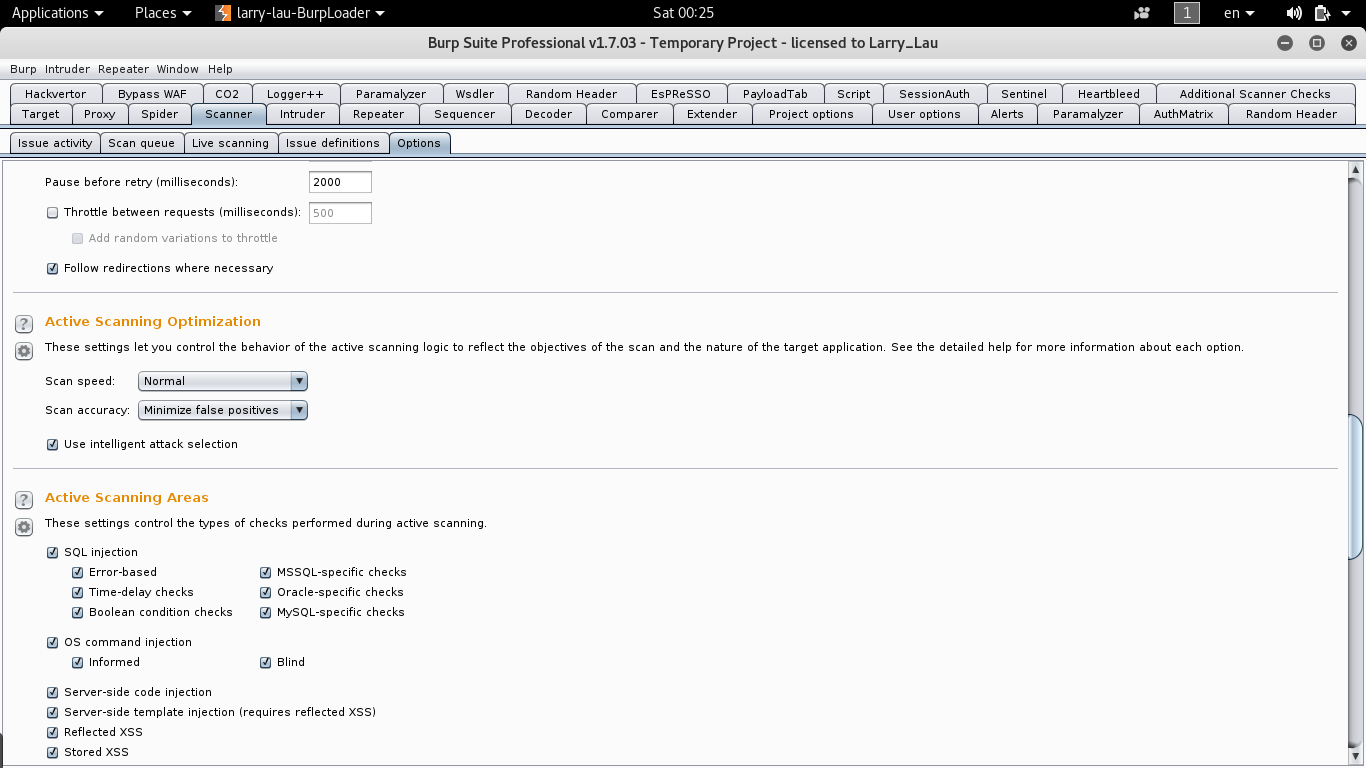This screenshot has height=768, width=1366.
Task: Open the Heartbleed tab
Action: click(1109, 94)
